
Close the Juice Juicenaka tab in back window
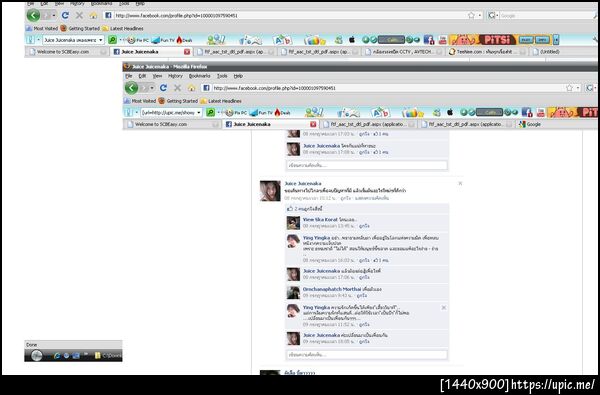point(187,52)
